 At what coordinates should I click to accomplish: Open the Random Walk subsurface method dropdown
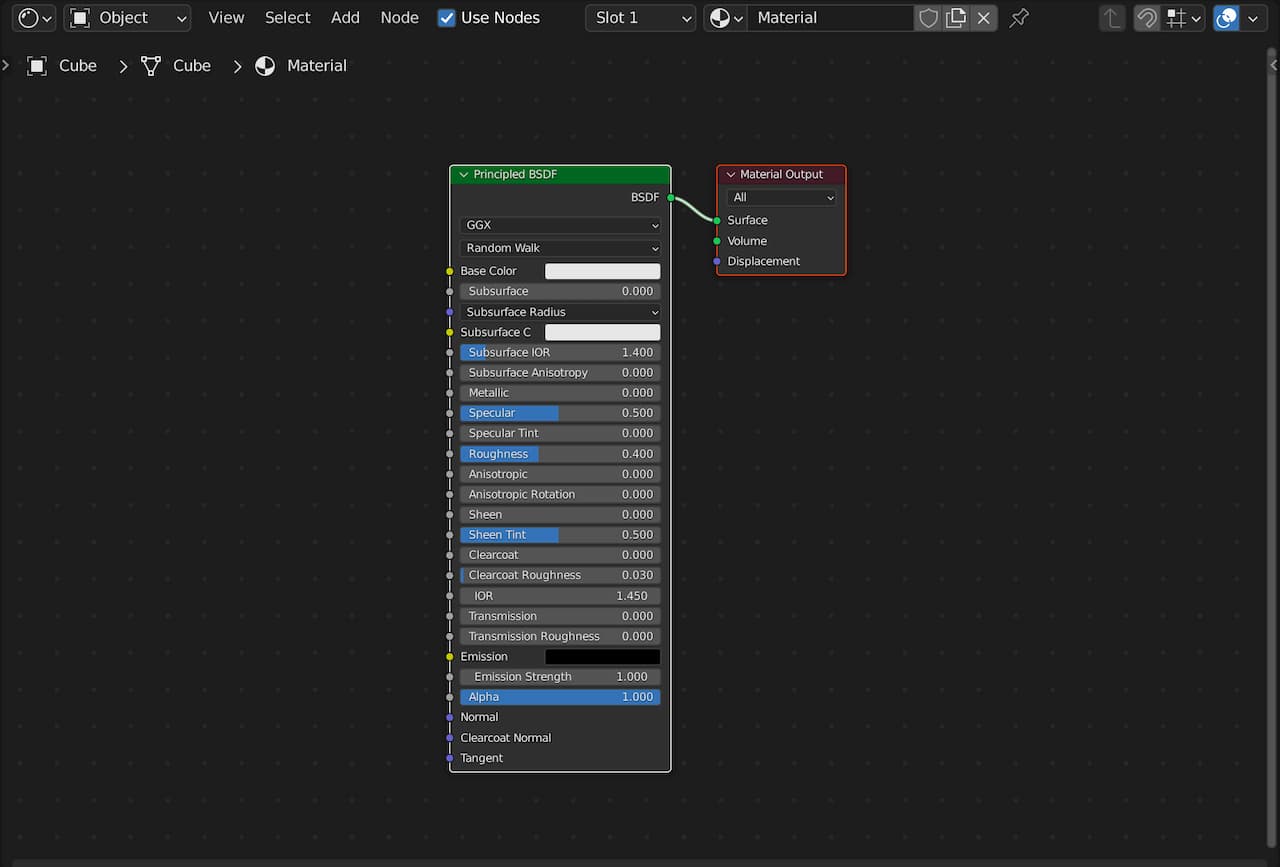pyautogui.click(x=560, y=248)
